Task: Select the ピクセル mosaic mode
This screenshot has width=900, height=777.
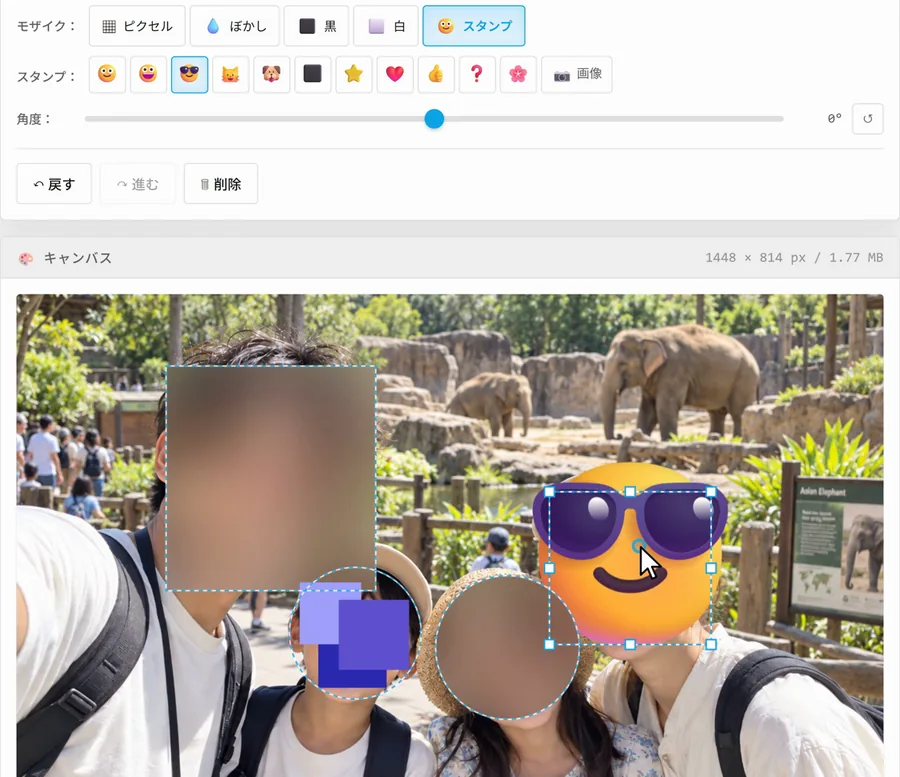Action: (137, 26)
